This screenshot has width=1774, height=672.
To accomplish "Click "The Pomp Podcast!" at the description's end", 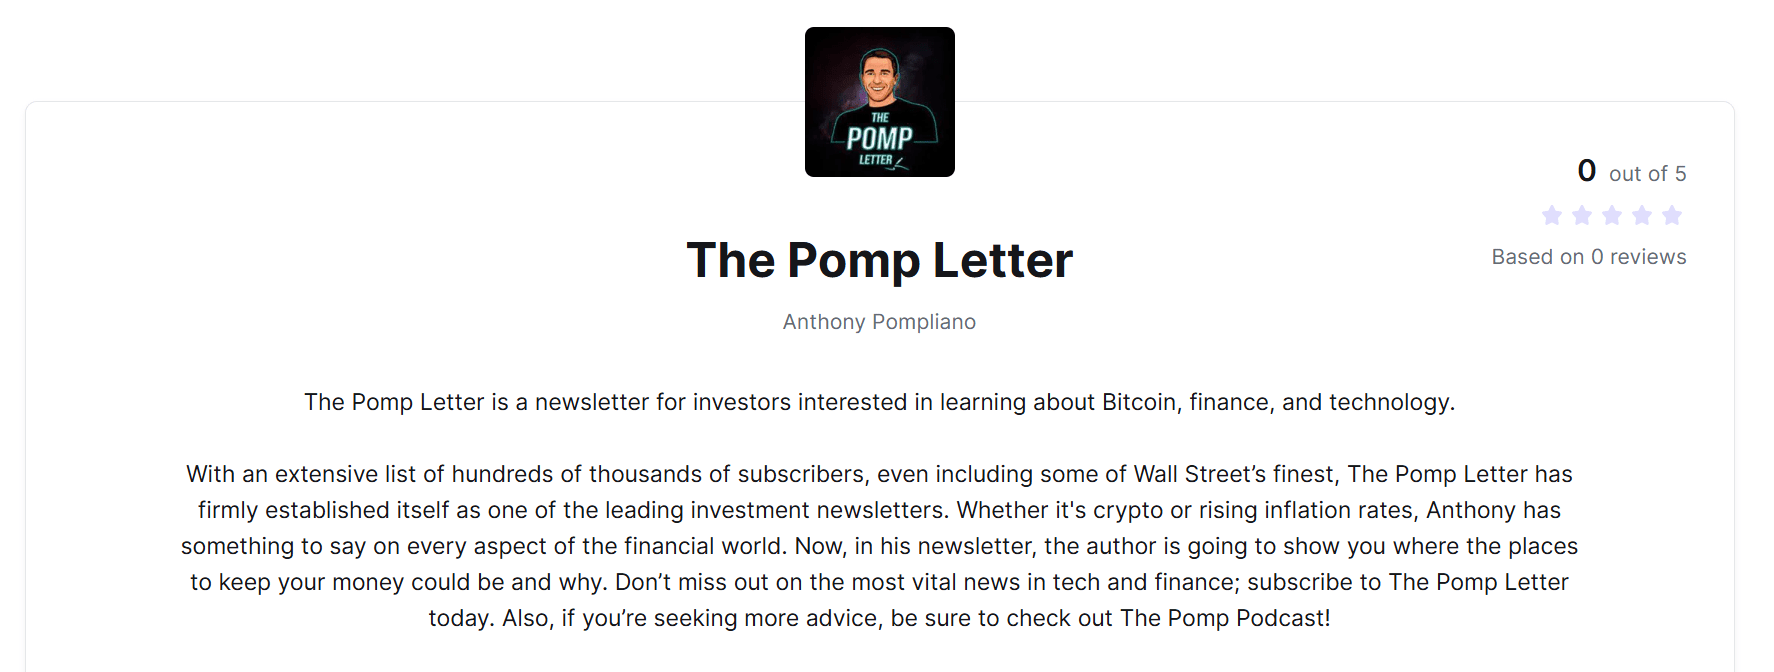I will (1225, 618).
